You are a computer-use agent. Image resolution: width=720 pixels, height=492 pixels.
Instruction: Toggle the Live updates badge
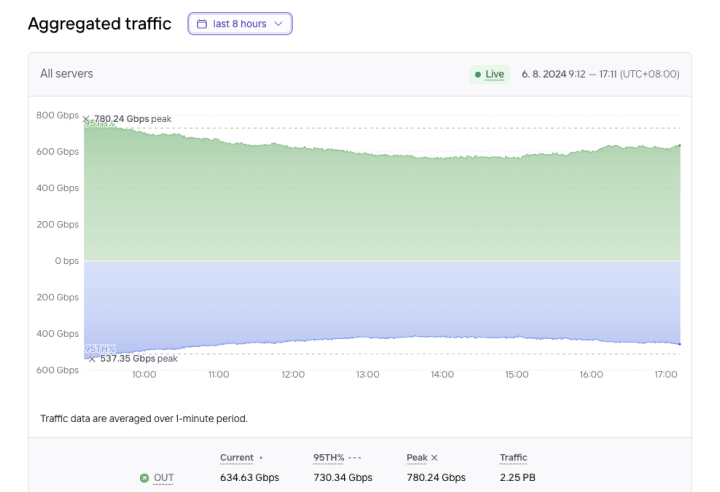[489, 75]
